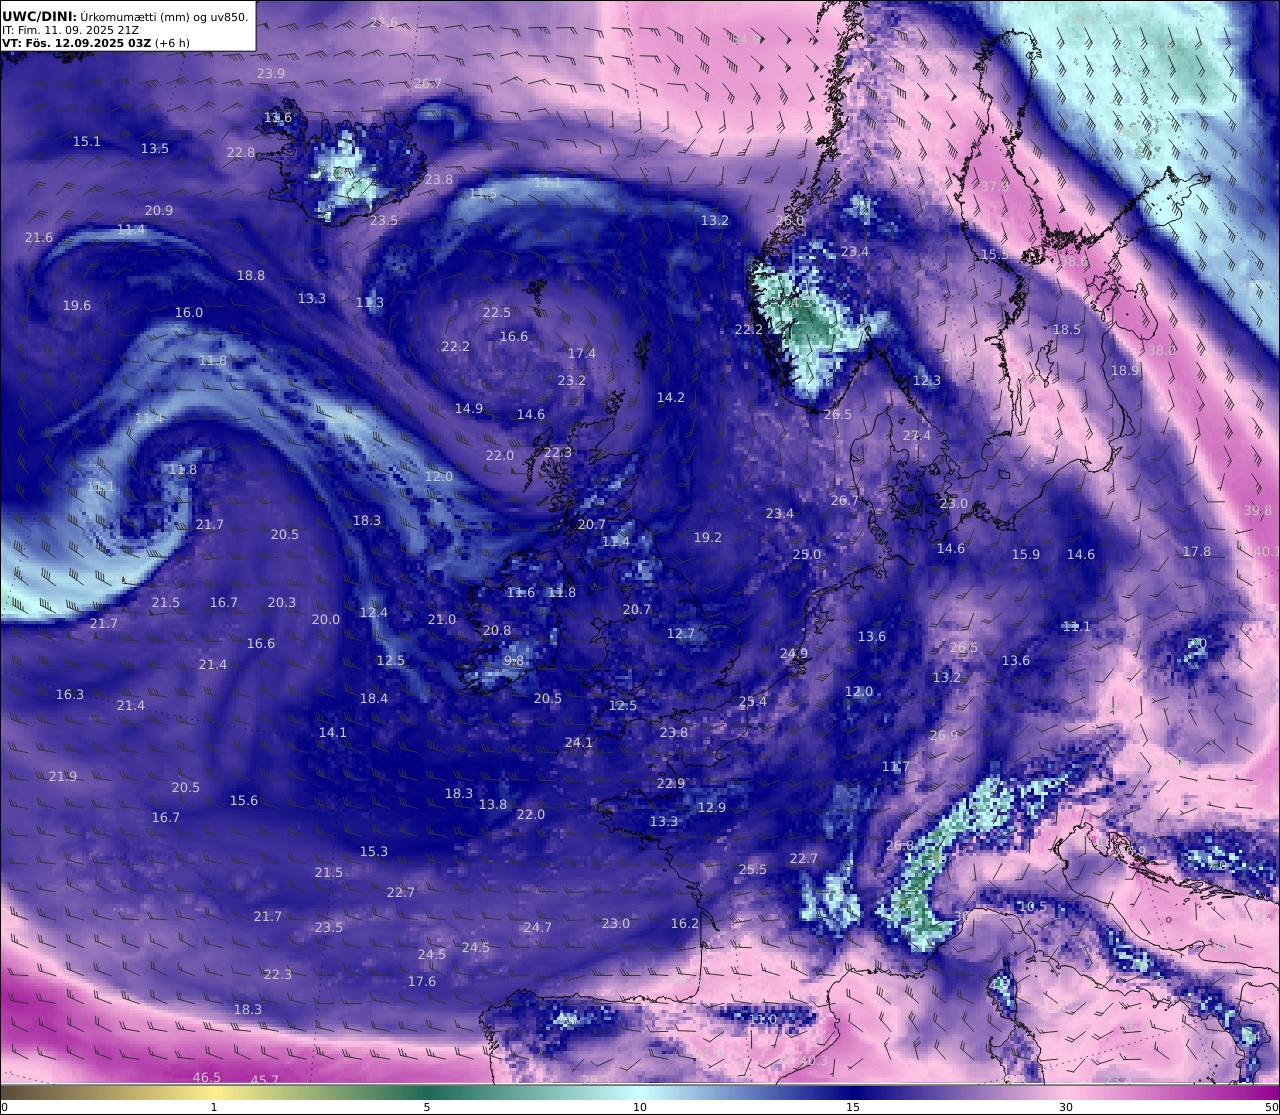Select the 20.9 map value
This screenshot has height=1115, width=1280.
coord(159,211)
